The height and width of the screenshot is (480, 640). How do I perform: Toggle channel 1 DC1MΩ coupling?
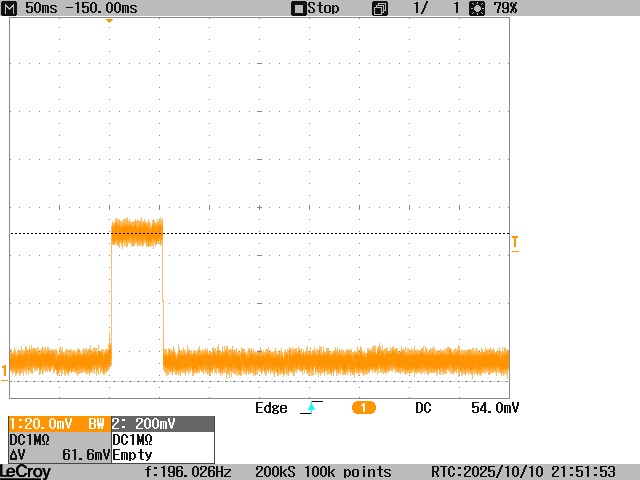[x=30, y=439]
